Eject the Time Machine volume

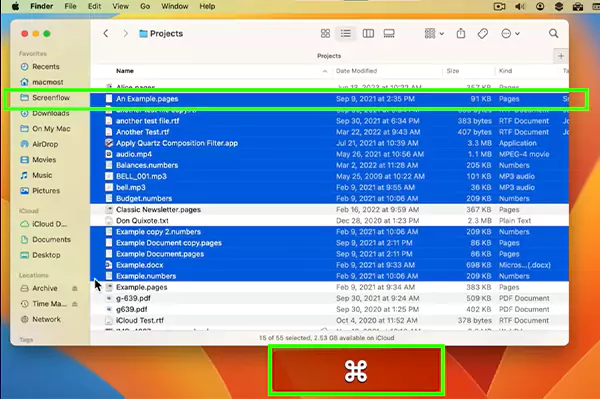pos(75,304)
